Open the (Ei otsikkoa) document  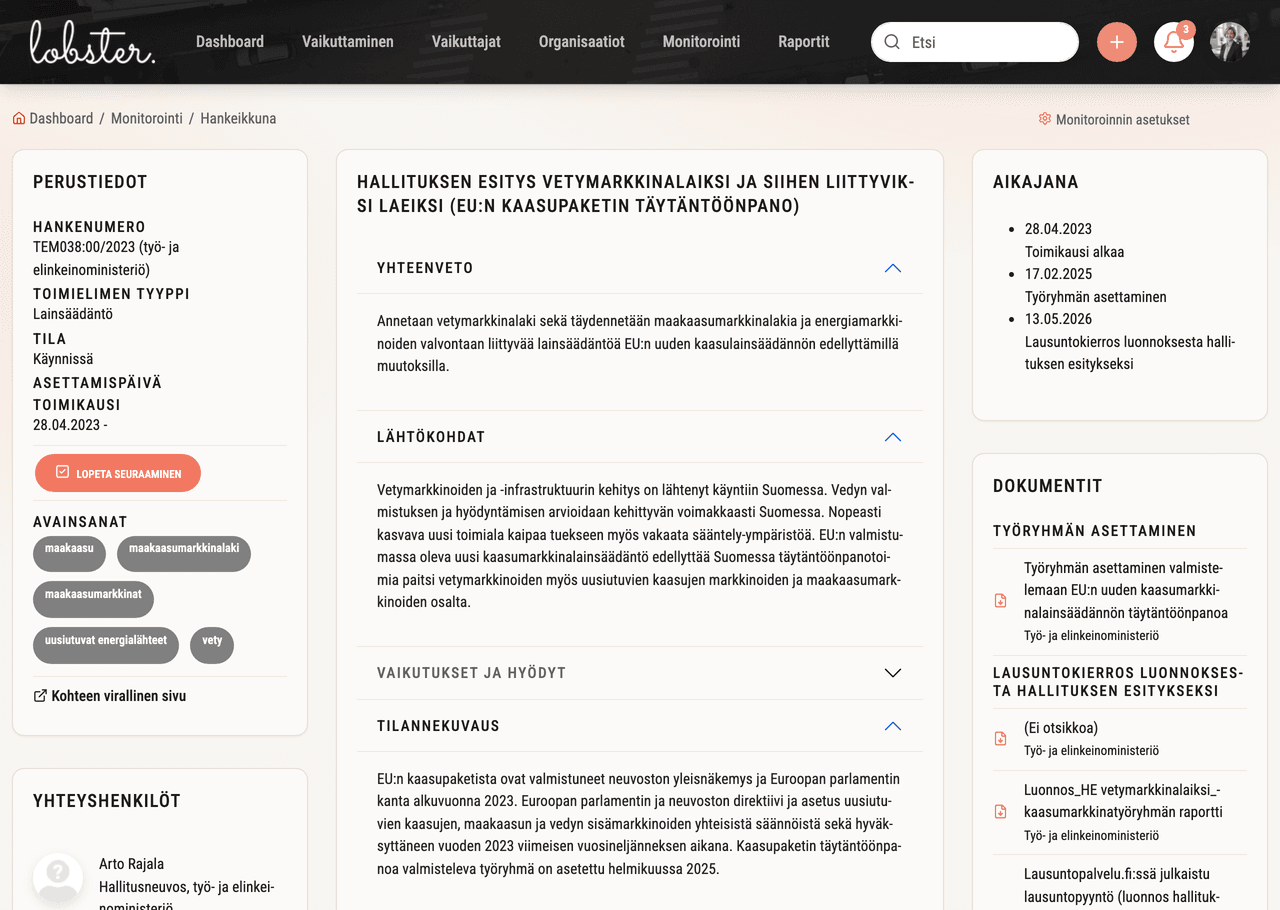[x=1061, y=728]
